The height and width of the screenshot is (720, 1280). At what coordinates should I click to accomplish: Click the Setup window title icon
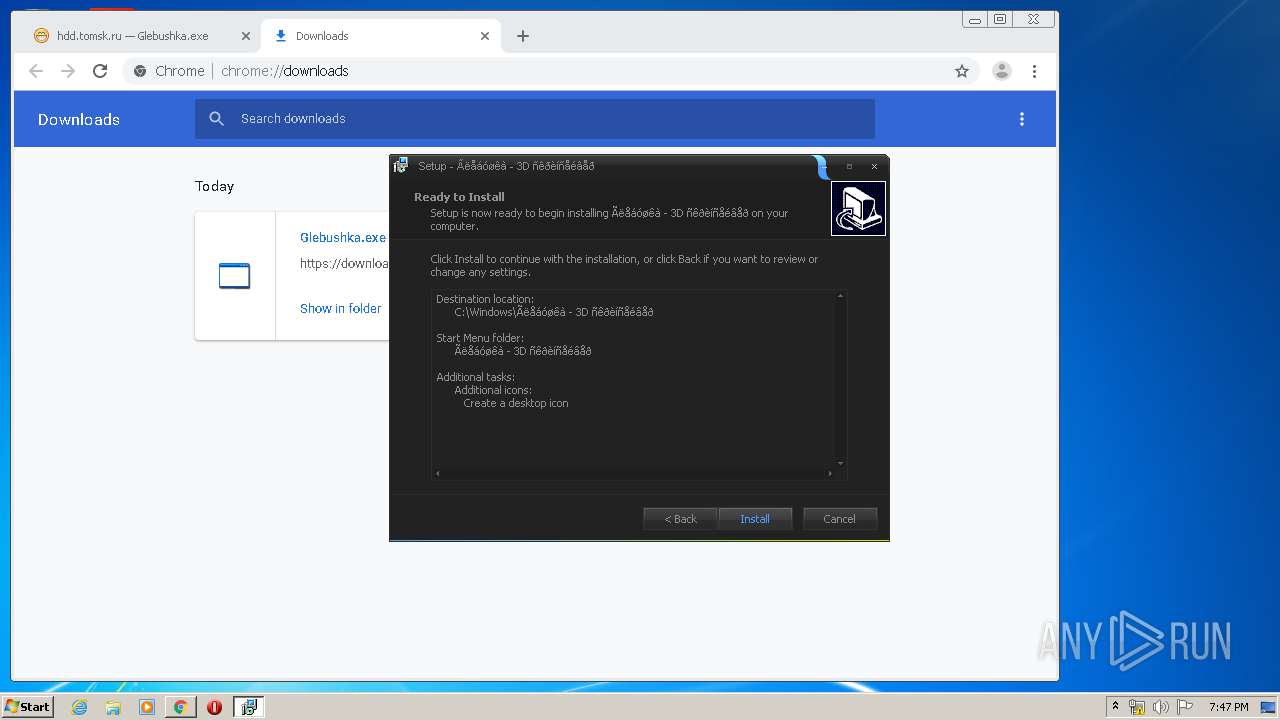401,166
